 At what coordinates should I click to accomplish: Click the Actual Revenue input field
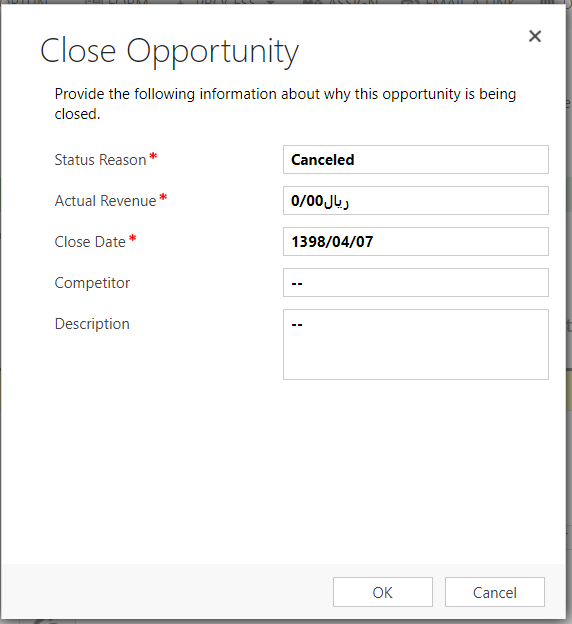[416, 201]
